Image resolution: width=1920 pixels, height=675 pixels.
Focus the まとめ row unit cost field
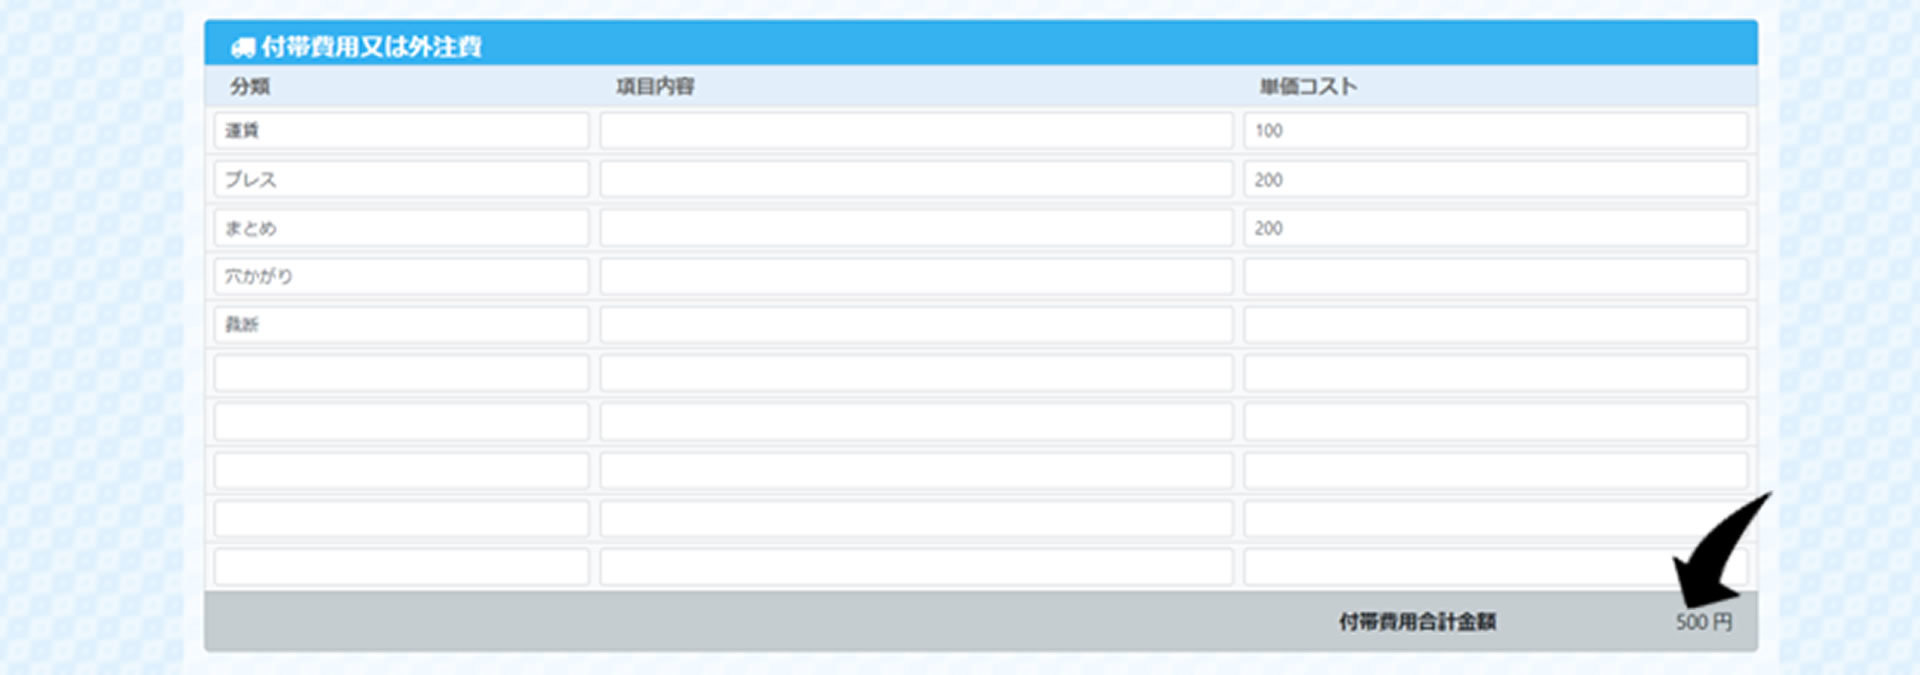(x=1495, y=228)
